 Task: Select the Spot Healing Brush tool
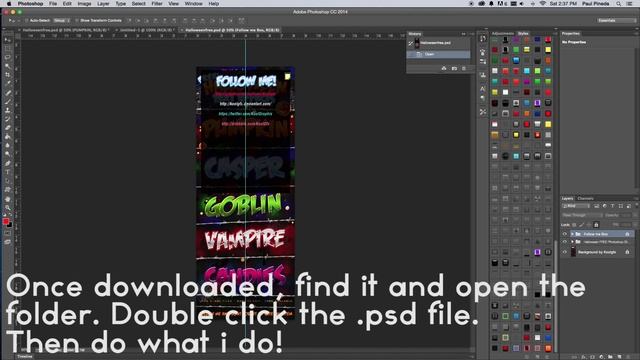[x=8, y=93]
